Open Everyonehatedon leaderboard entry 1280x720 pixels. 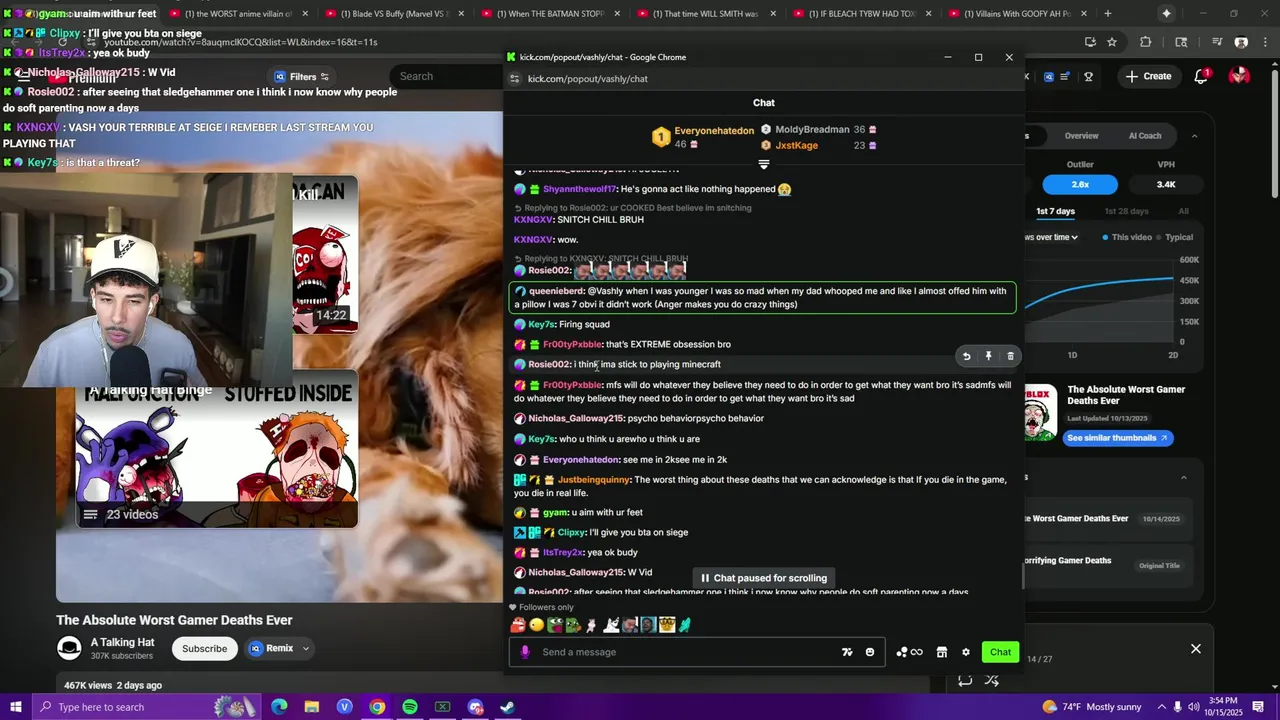(704, 137)
